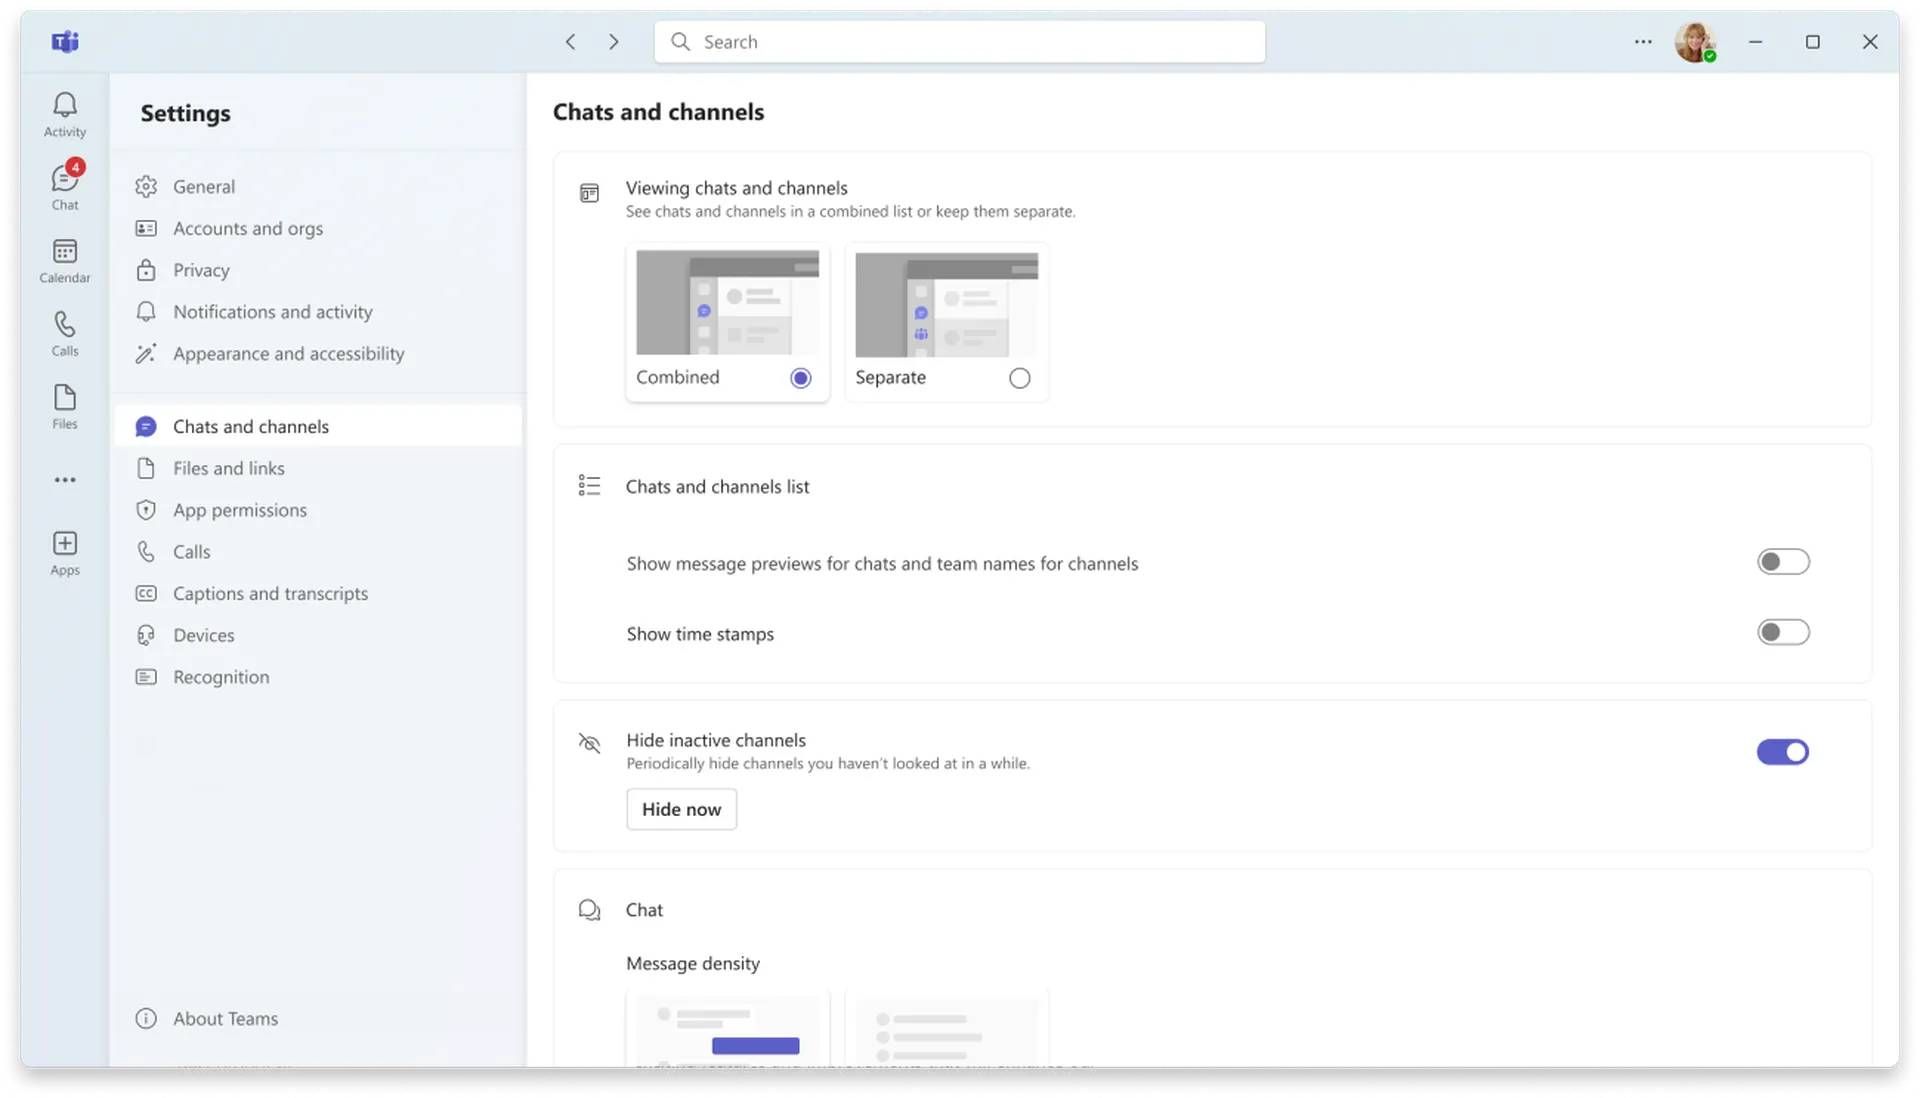Turn on Show time stamps toggle
Image resolution: width=1920 pixels, height=1098 pixels.
click(x=1782, y=632)
